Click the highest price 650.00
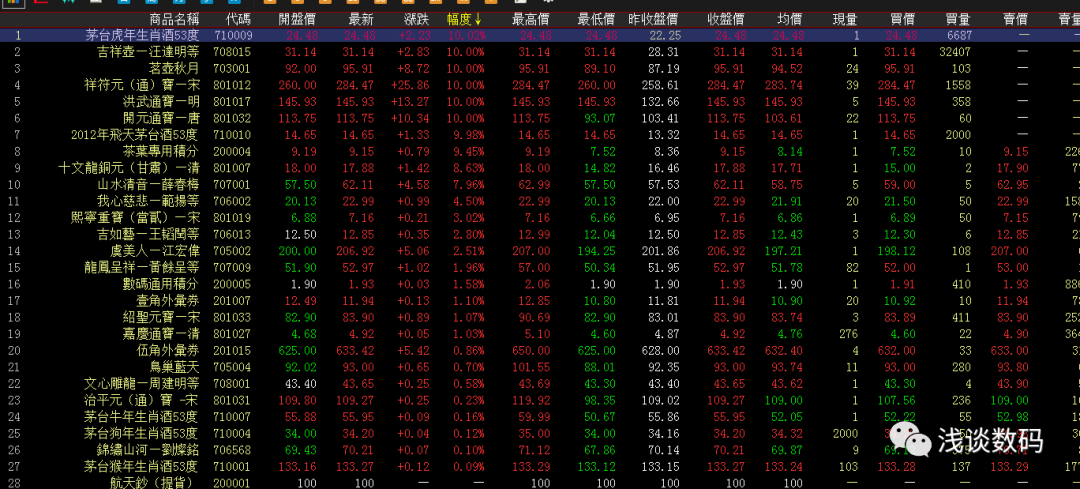The width and height of the screenshot is (1080, 489). (x=530, y=350)
